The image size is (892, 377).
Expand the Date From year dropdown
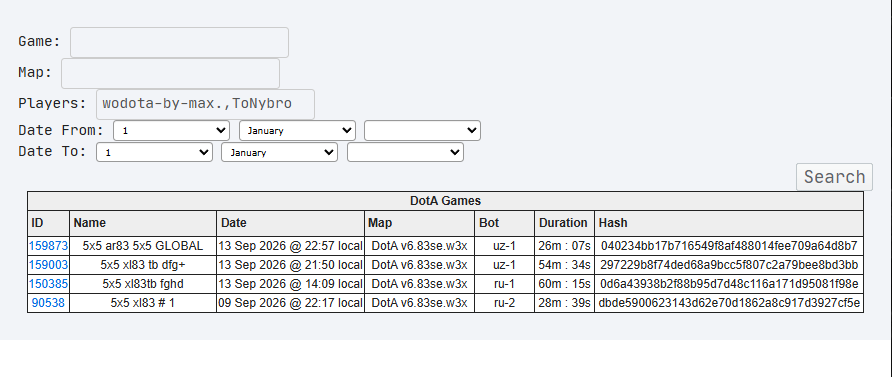click(423, 130)
